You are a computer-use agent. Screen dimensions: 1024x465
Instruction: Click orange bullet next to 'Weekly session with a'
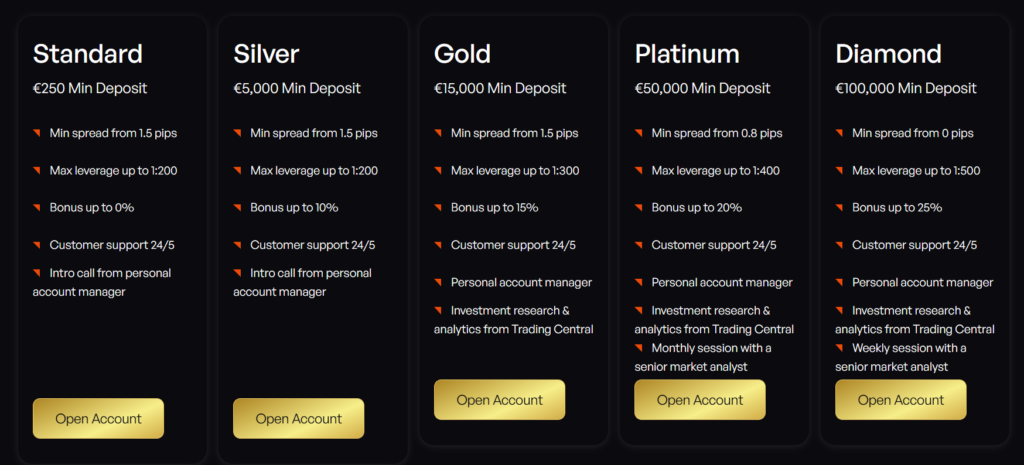tap(840, 348)
